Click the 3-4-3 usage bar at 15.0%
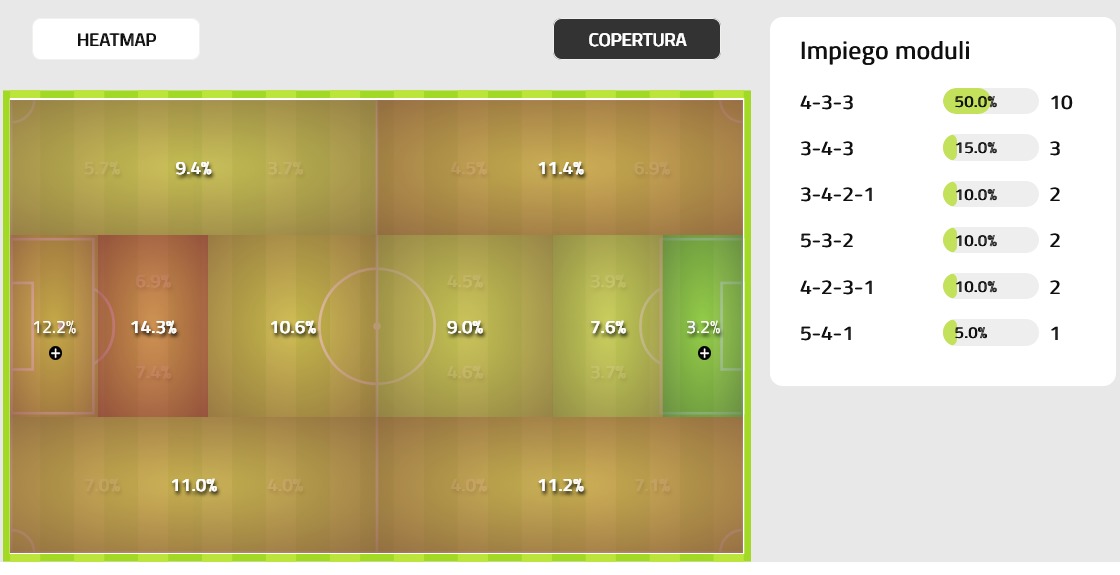This screenshot has height=575, width=1120. 990,148
